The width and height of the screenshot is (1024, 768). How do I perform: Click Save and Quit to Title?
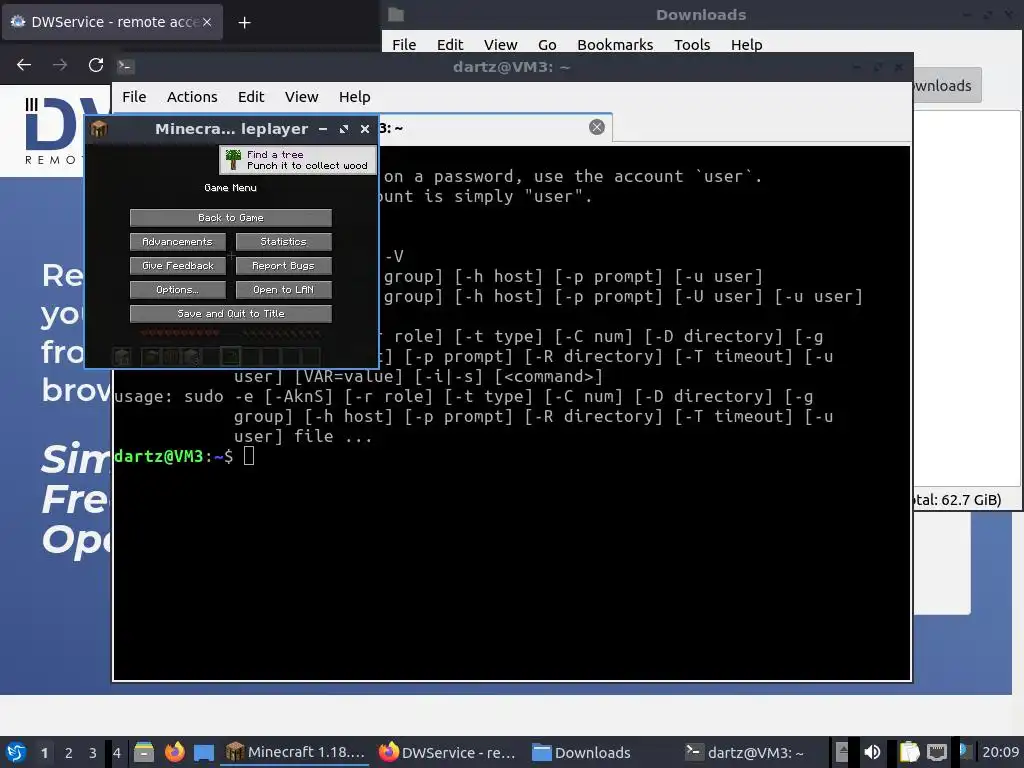231,313
